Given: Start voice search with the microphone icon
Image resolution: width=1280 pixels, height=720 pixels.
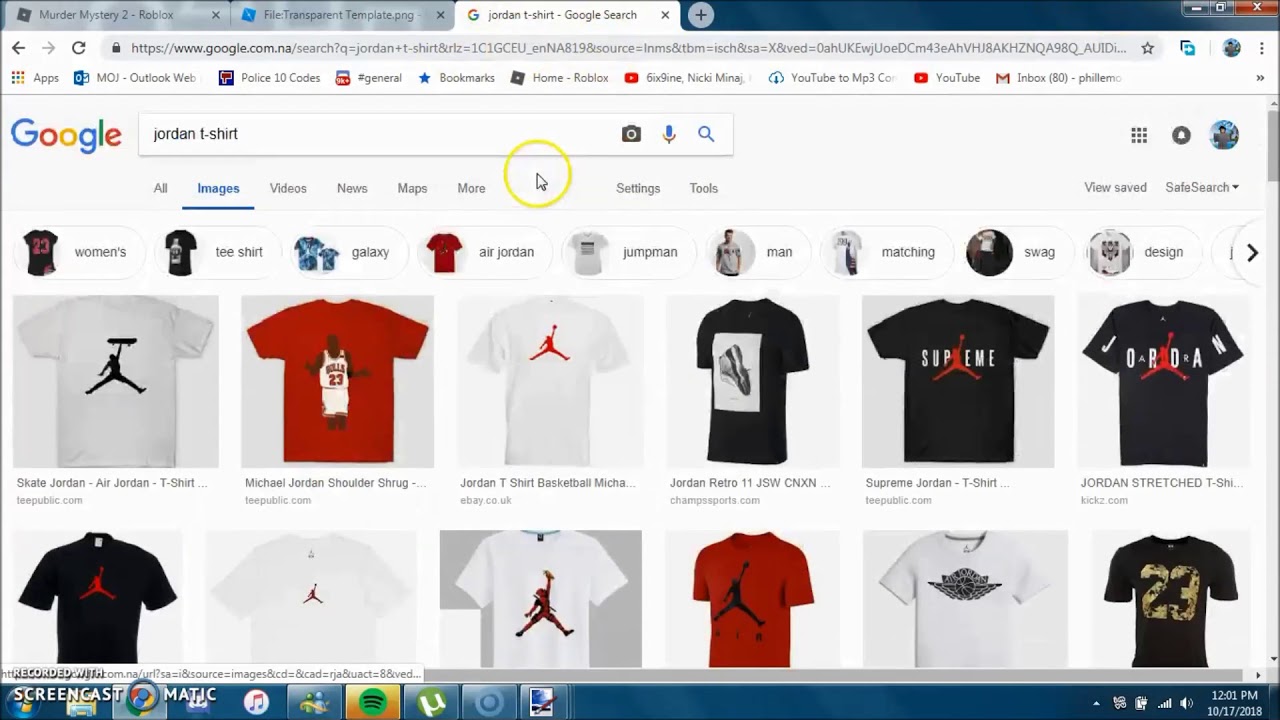Looking at the screenshot, I should tap(669, 134).
